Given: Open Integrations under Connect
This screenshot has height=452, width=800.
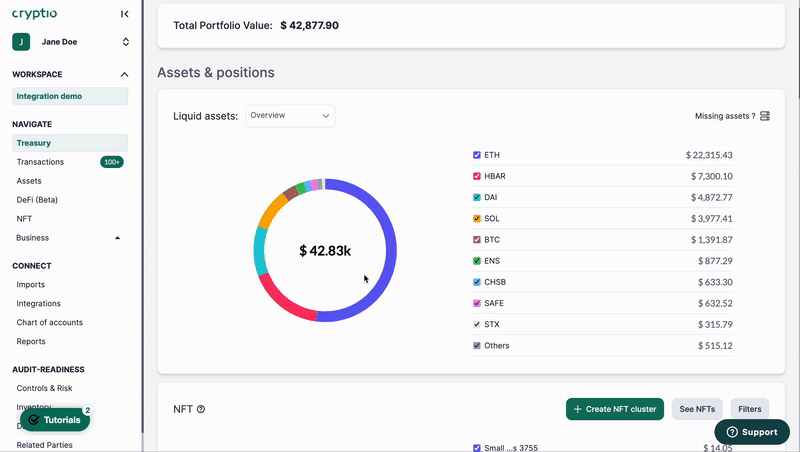Looking at the screenshot, I should tap(38, 303).
